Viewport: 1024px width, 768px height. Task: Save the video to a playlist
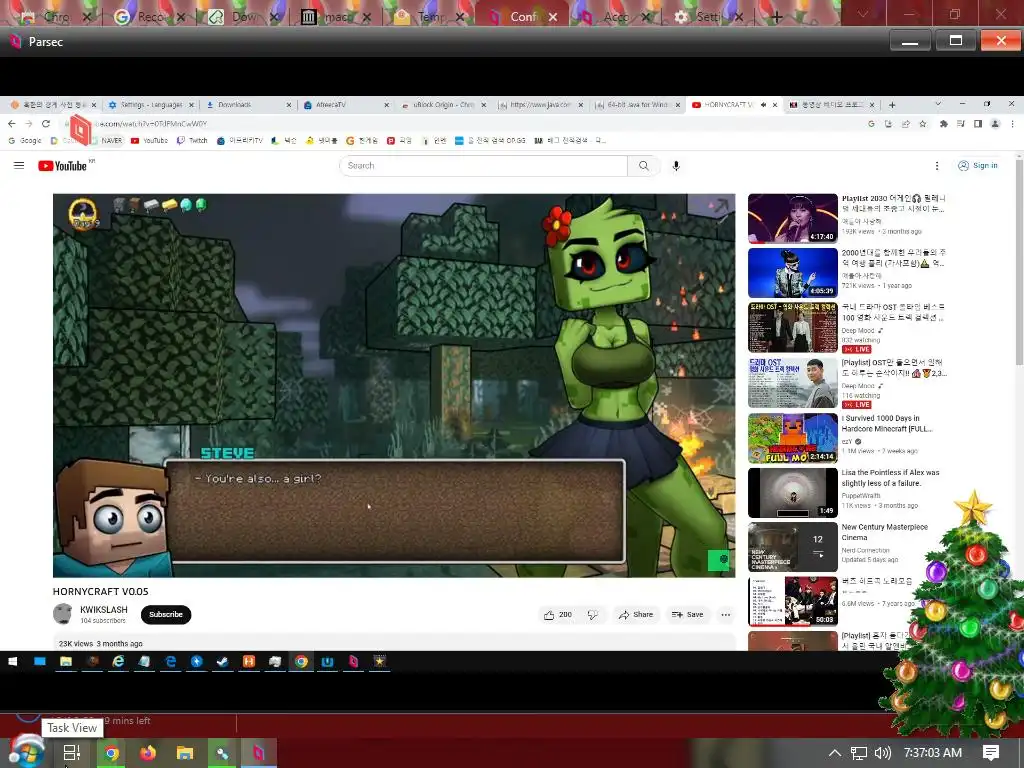[x=687, y=615]
